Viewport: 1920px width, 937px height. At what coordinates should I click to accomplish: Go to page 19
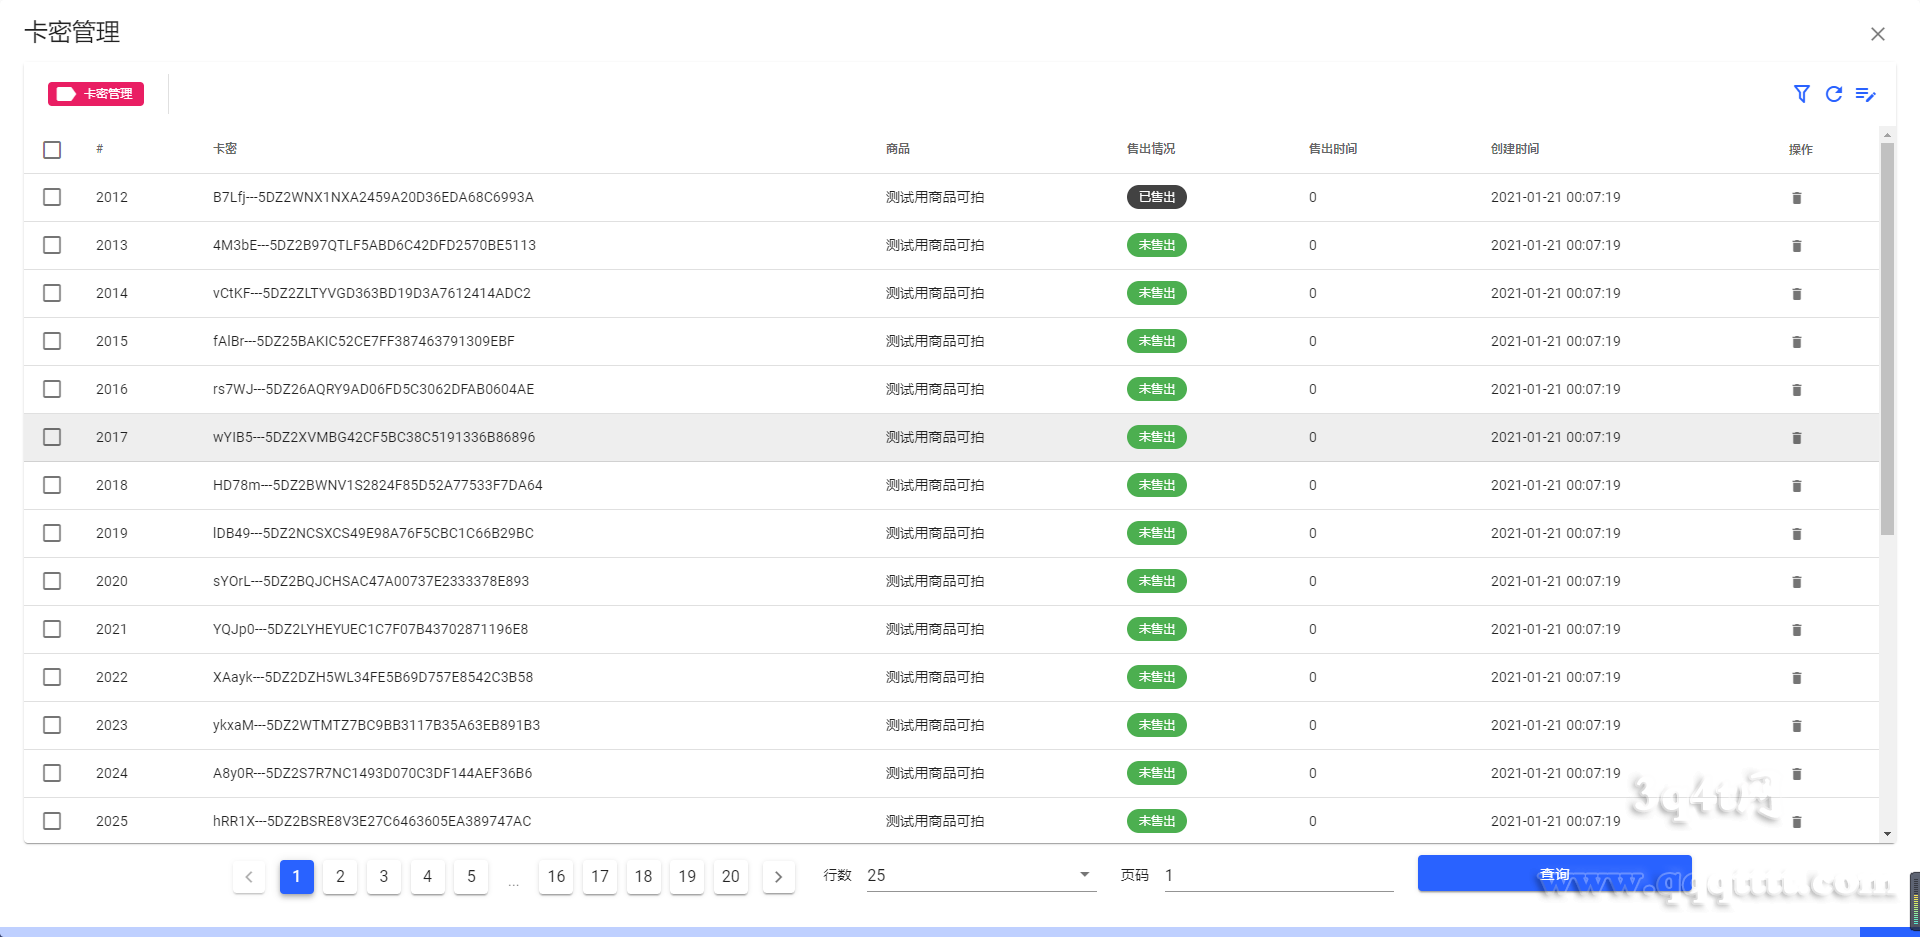click(x=687, y=877)
